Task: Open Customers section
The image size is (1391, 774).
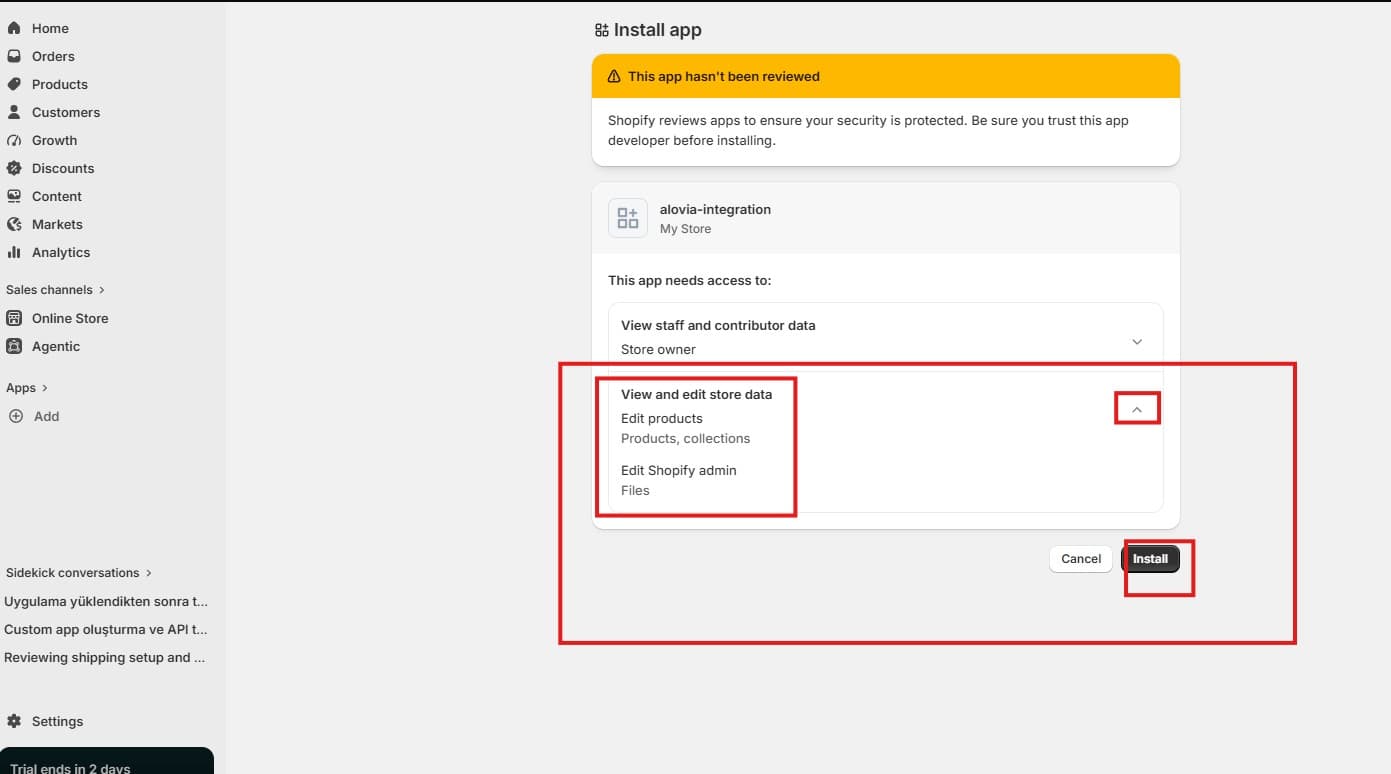Action: point(66,112)
